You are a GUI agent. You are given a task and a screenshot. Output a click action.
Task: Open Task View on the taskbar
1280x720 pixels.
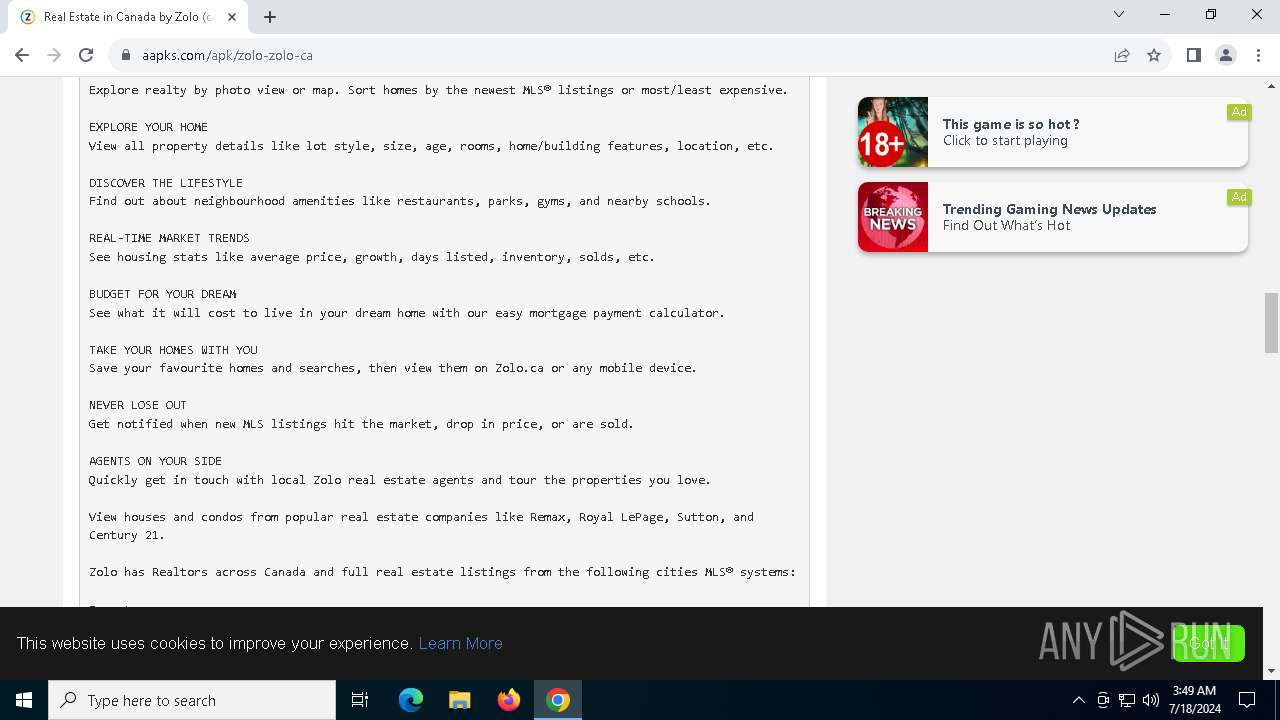point(360,700)
